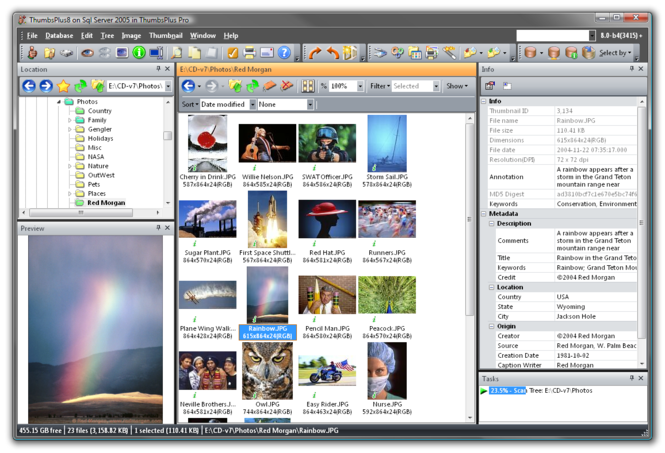Toggle the Preview panel auto-hide pin

158,228
